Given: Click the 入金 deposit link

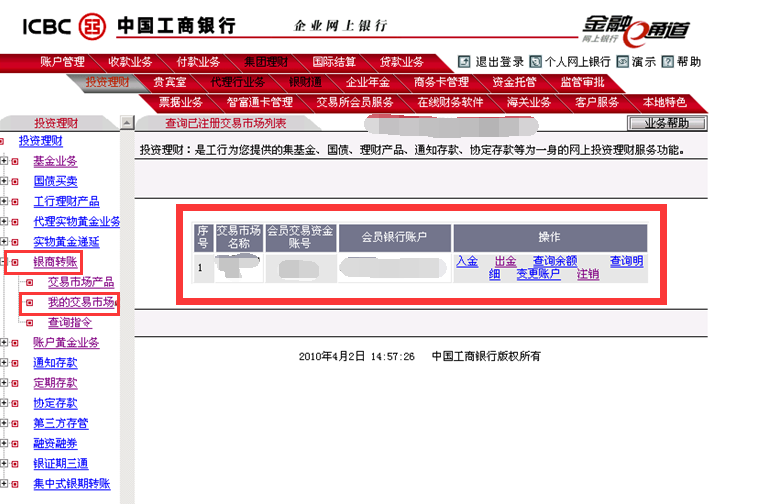Looking at the screenshot, I should (467, 261).
